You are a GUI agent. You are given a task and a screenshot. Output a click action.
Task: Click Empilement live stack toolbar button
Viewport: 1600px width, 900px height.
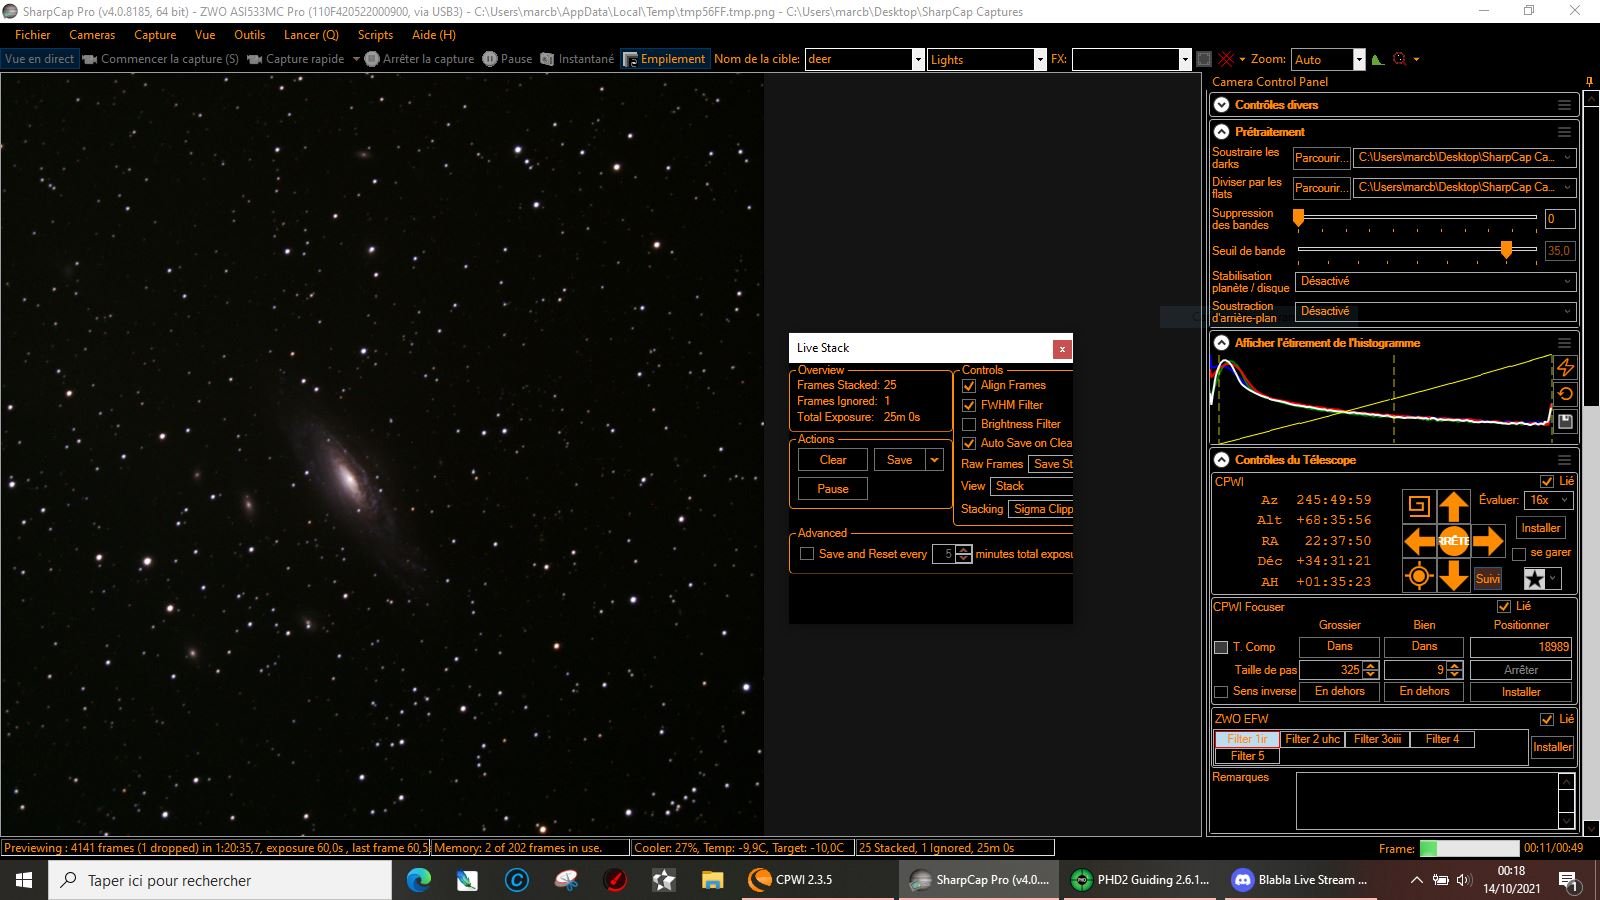tap(664, 59)
